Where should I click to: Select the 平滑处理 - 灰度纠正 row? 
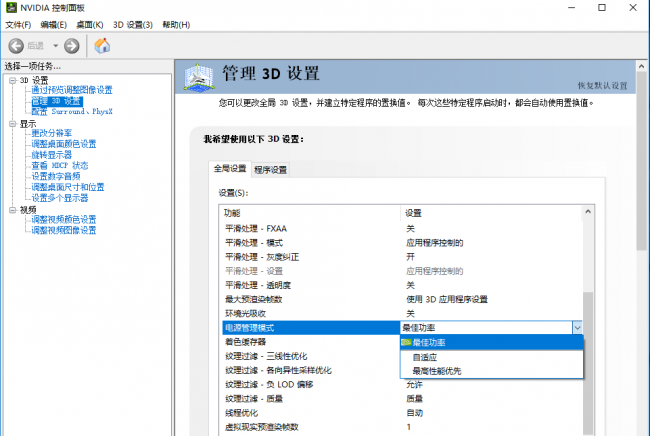pos(402,257)
